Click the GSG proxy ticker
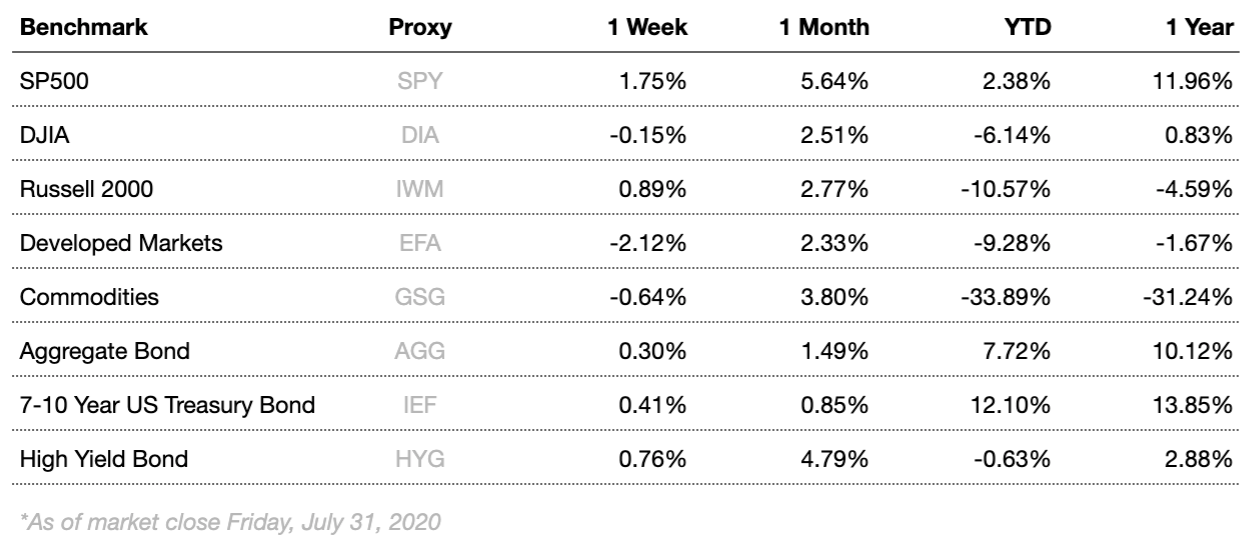 [x=420, y=298]
